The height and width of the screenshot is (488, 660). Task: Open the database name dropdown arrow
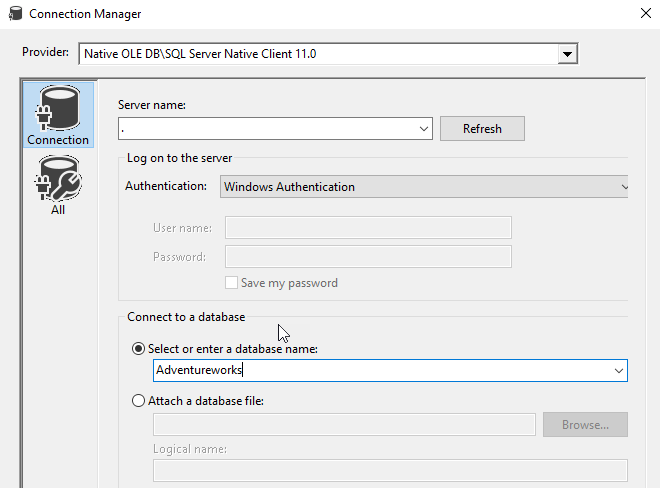(618, 371)
